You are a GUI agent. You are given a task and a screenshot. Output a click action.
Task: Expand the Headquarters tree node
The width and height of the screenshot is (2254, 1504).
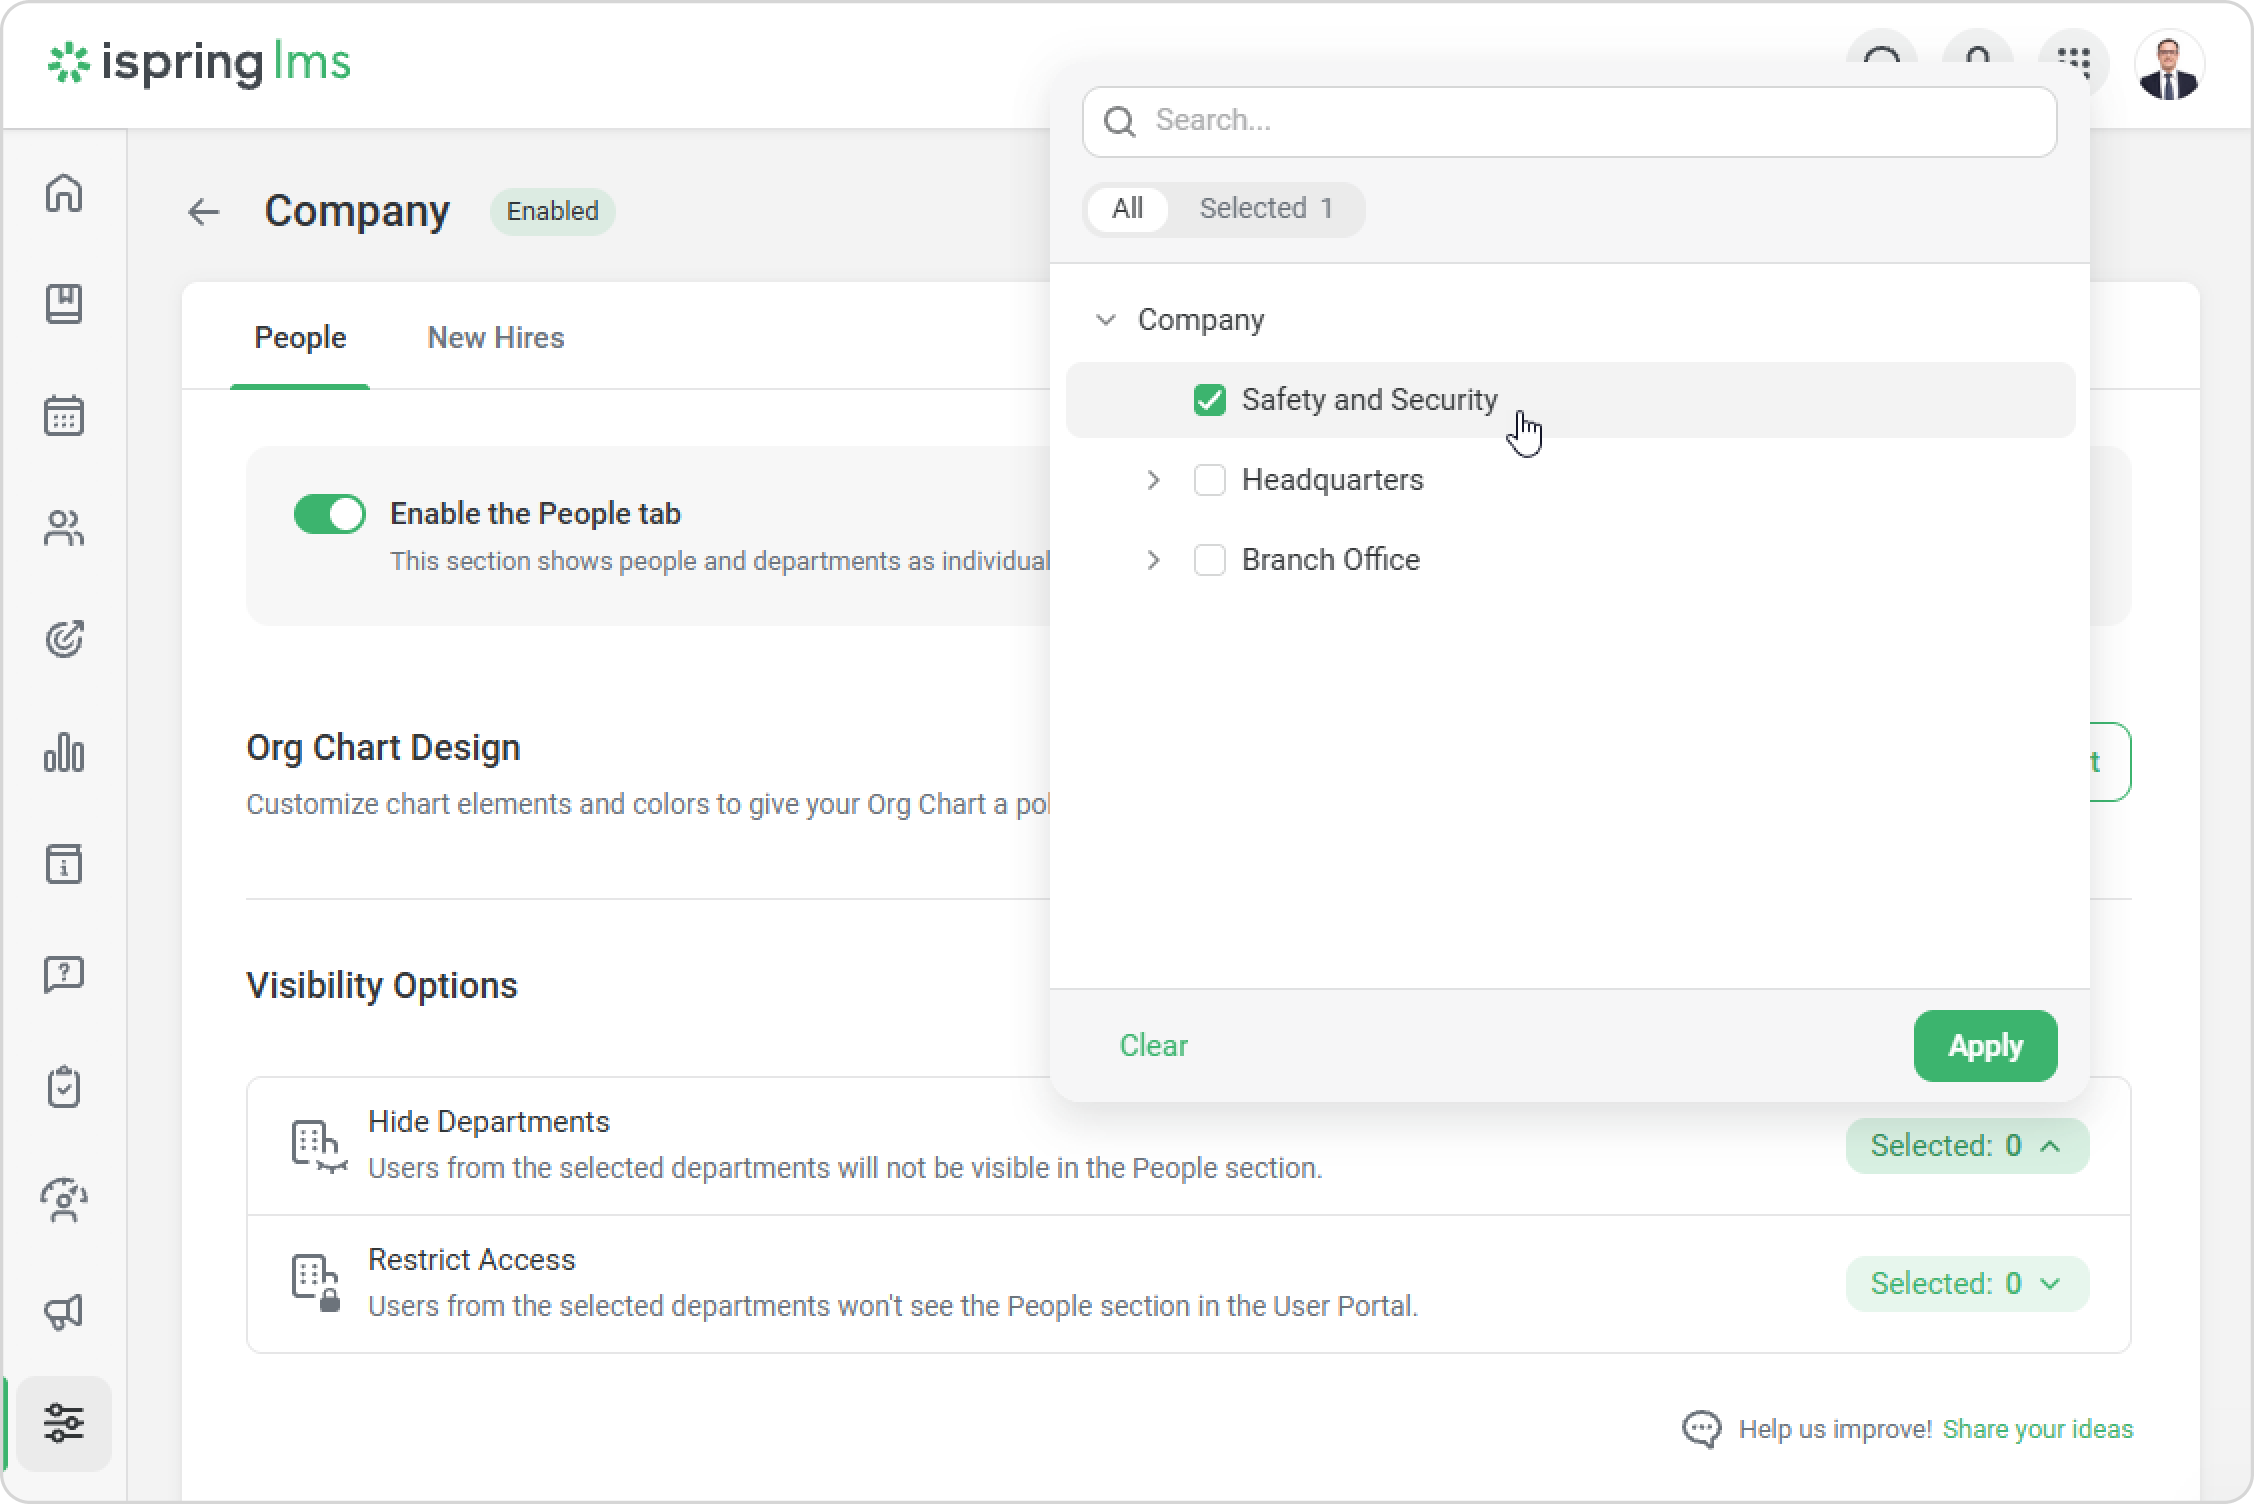(x=1153, y=480)
